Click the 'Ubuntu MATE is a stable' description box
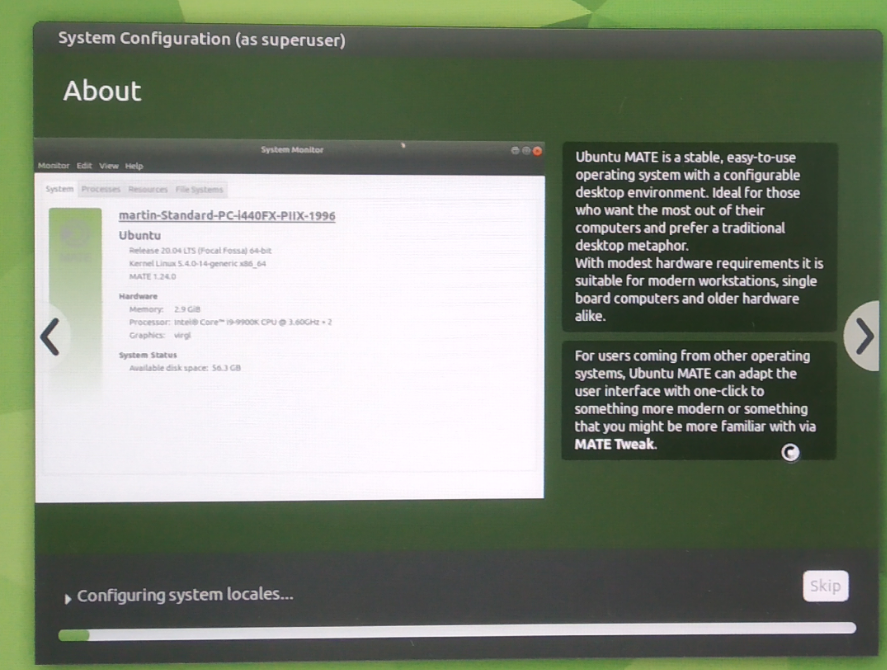Image resolution: width=887 pixels, height=670 pixels. [x=699, y=237]
